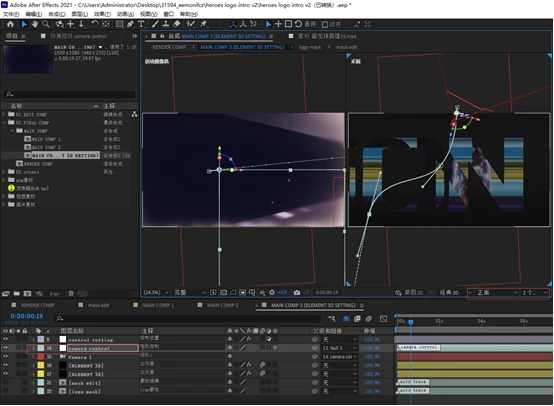Select the Pen tool
Screen dimensions: 554x406
[130, 24]
